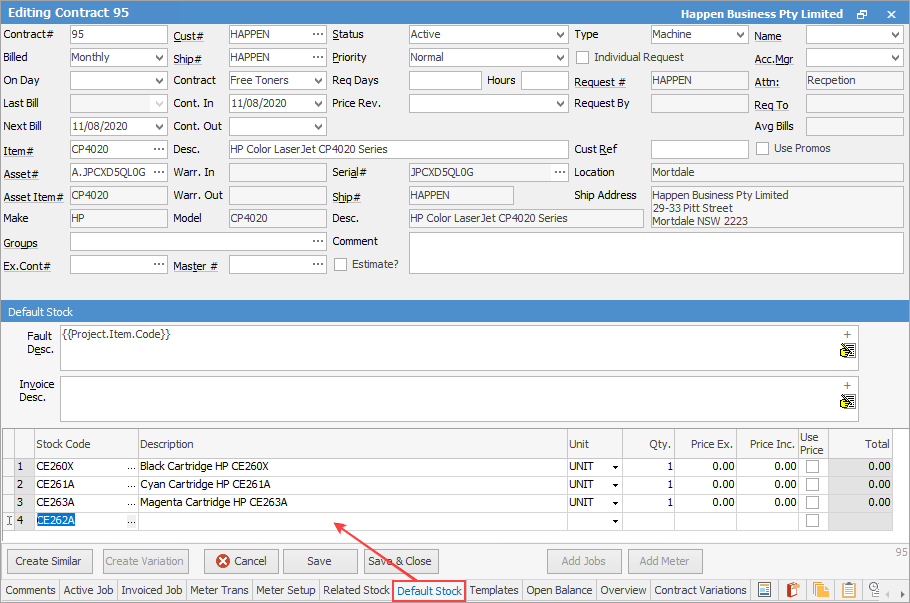The height and width of the screenshot is (603, 910).
Task: Open the red book icon tab
Action: [793, 590]
